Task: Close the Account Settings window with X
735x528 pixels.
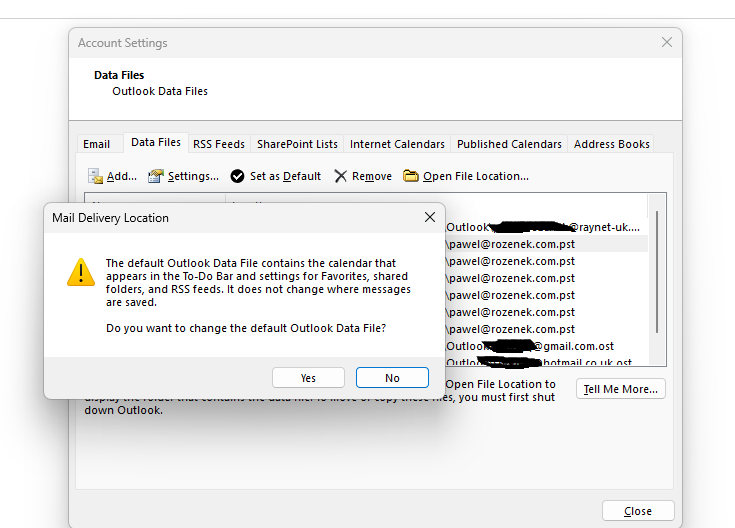Action: click(667, 42)
